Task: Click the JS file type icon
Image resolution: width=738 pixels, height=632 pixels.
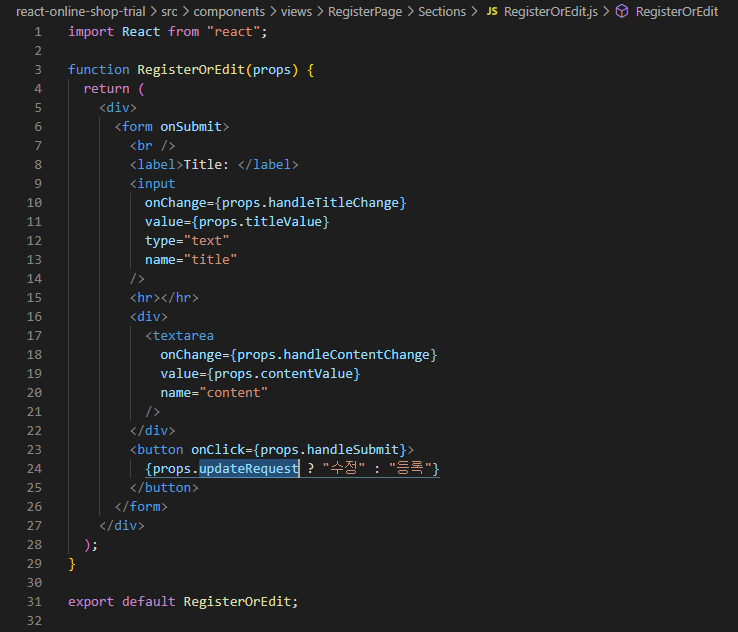Action: click(x=492, y=11)
